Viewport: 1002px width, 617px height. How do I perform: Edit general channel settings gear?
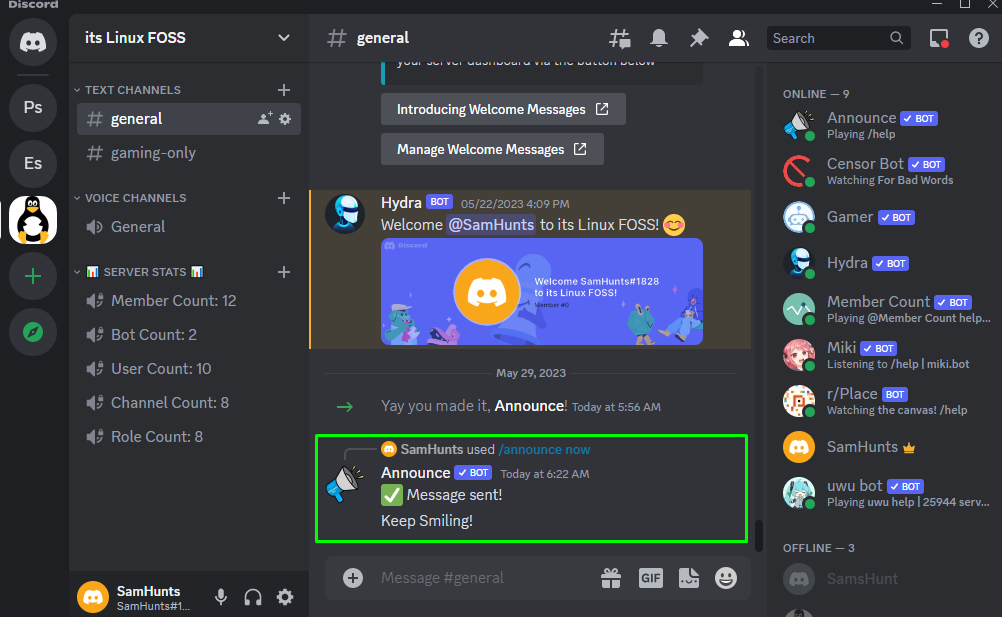[x=285, y=119]
